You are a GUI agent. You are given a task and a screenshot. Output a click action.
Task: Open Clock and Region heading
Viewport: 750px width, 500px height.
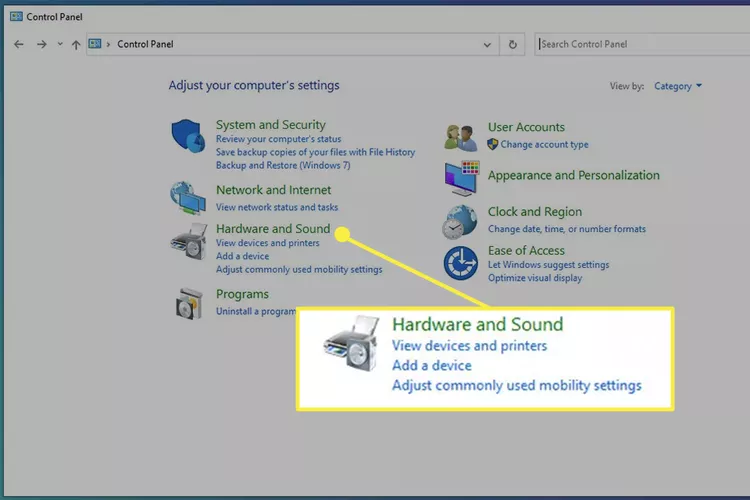535,212
